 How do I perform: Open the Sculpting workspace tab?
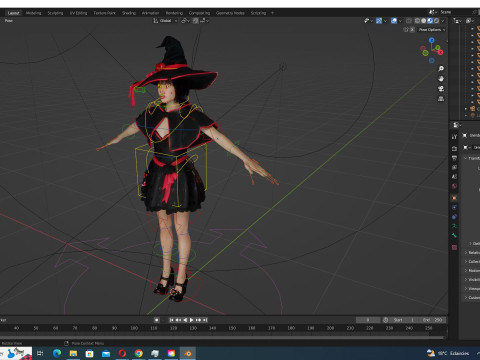tap(55, 13)
